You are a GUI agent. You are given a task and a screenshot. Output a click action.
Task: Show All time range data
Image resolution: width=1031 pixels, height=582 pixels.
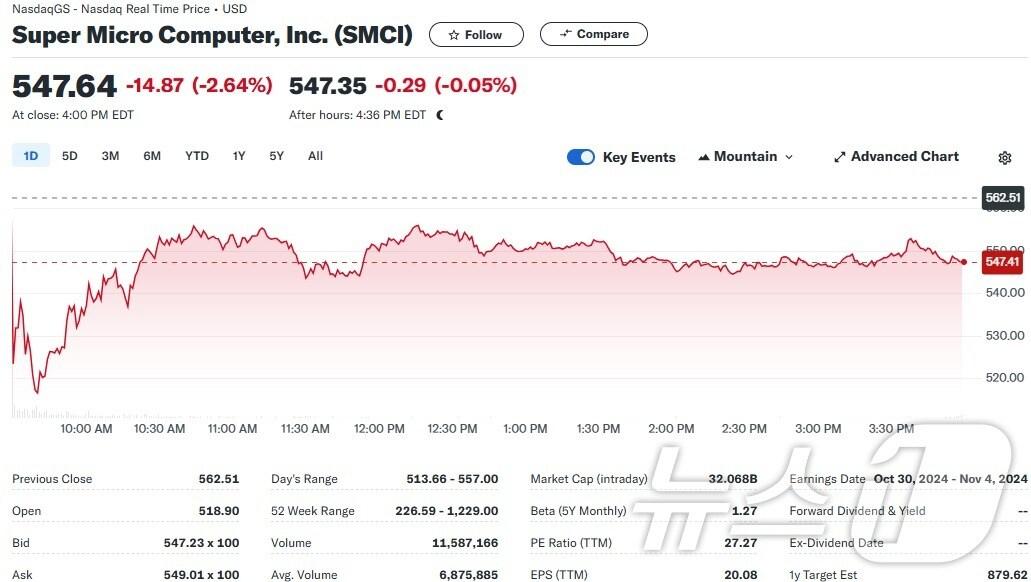[x=315, y=156]
